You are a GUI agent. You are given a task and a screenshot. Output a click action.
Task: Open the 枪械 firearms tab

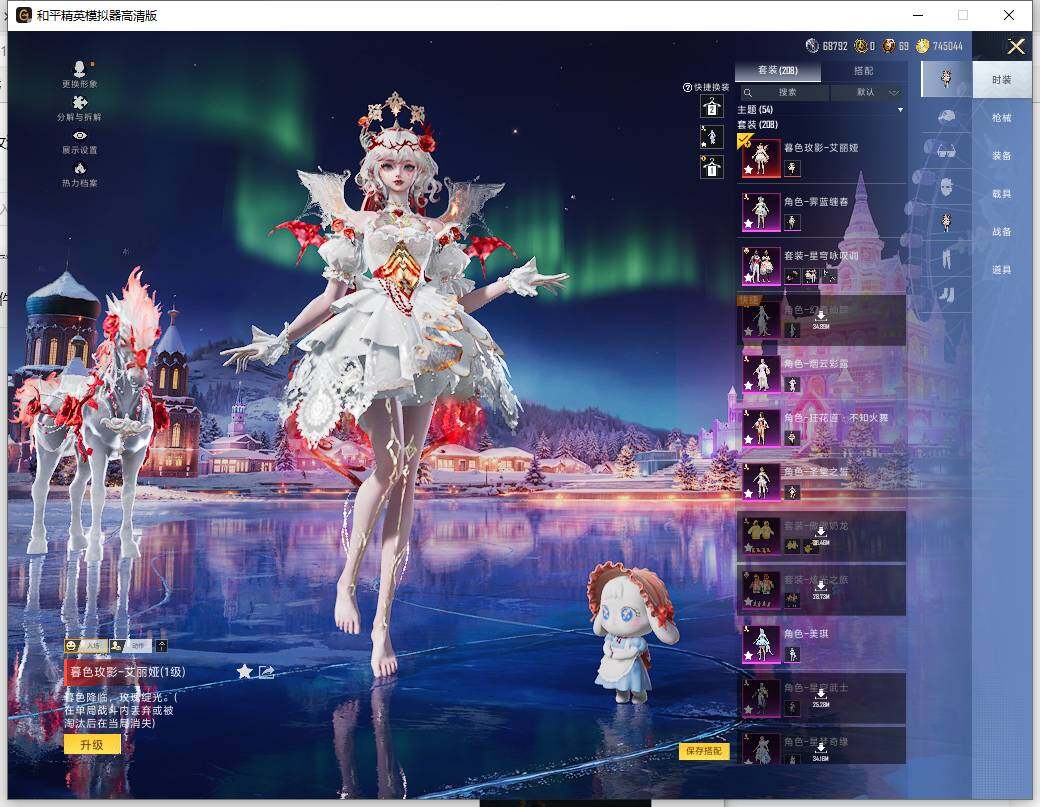[x=1001, y=118]
